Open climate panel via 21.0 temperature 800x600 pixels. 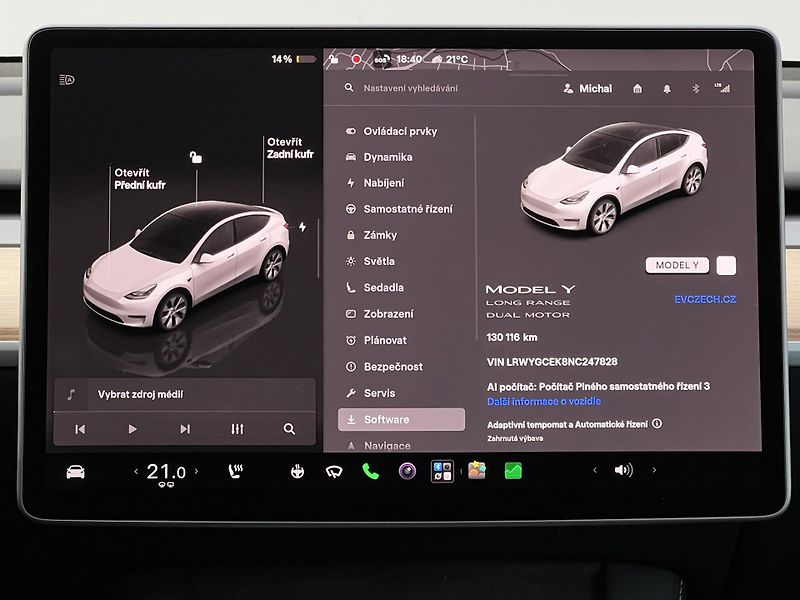166,472
